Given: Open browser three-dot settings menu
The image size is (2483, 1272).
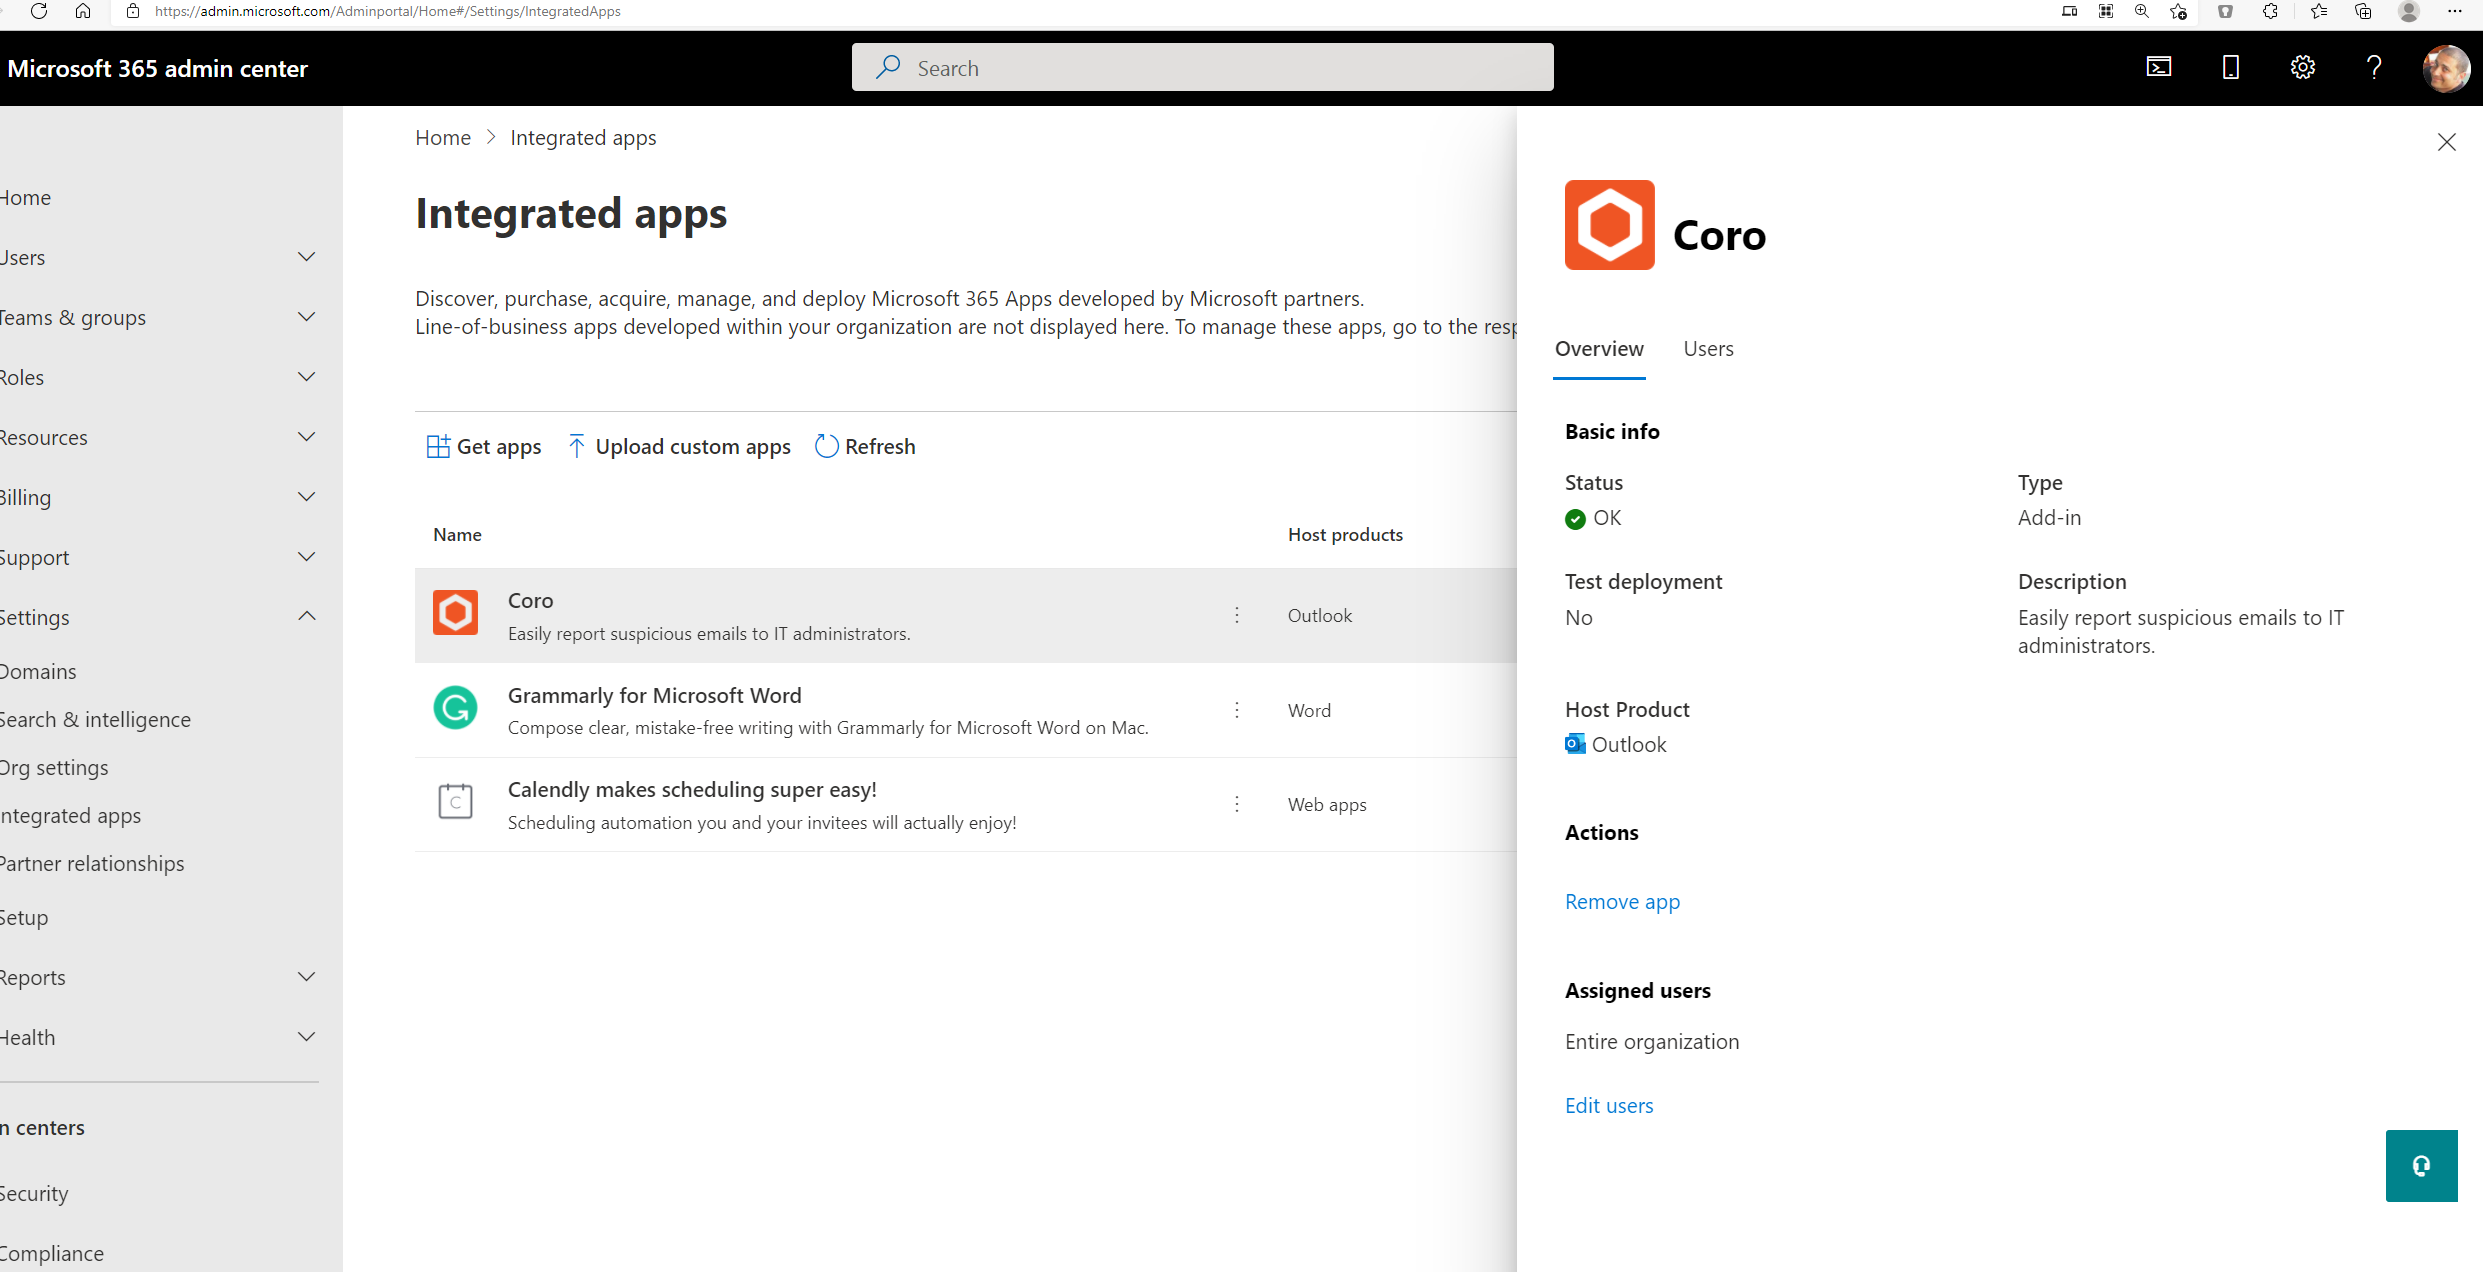Looking at the screenshot, I should click(x=2454, y=11).
